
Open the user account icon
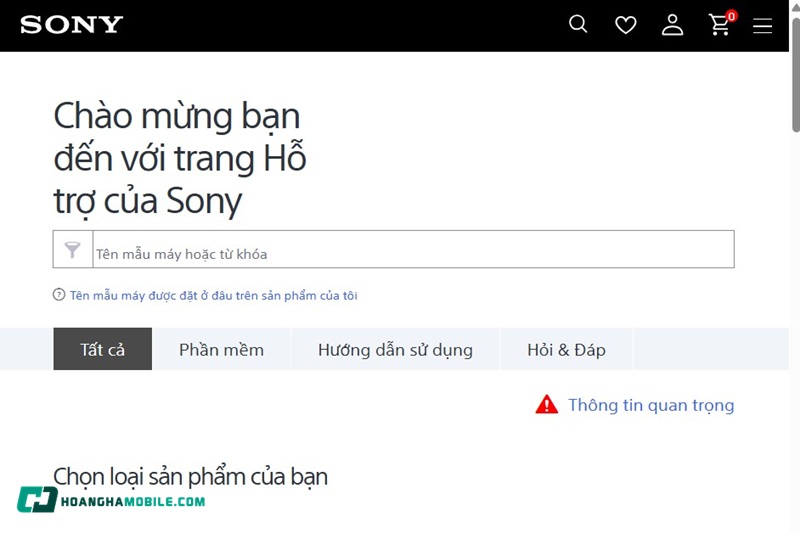coord(672,25)
